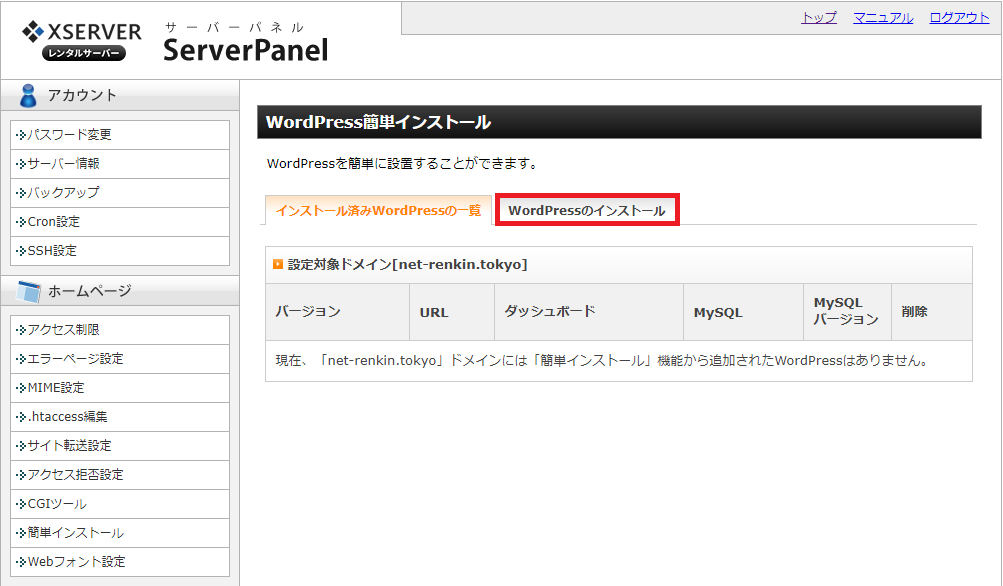Click the orange square bullet icon
This screenshot has width=1003, height=586.
pyautogui.click(x=278, y=264)
